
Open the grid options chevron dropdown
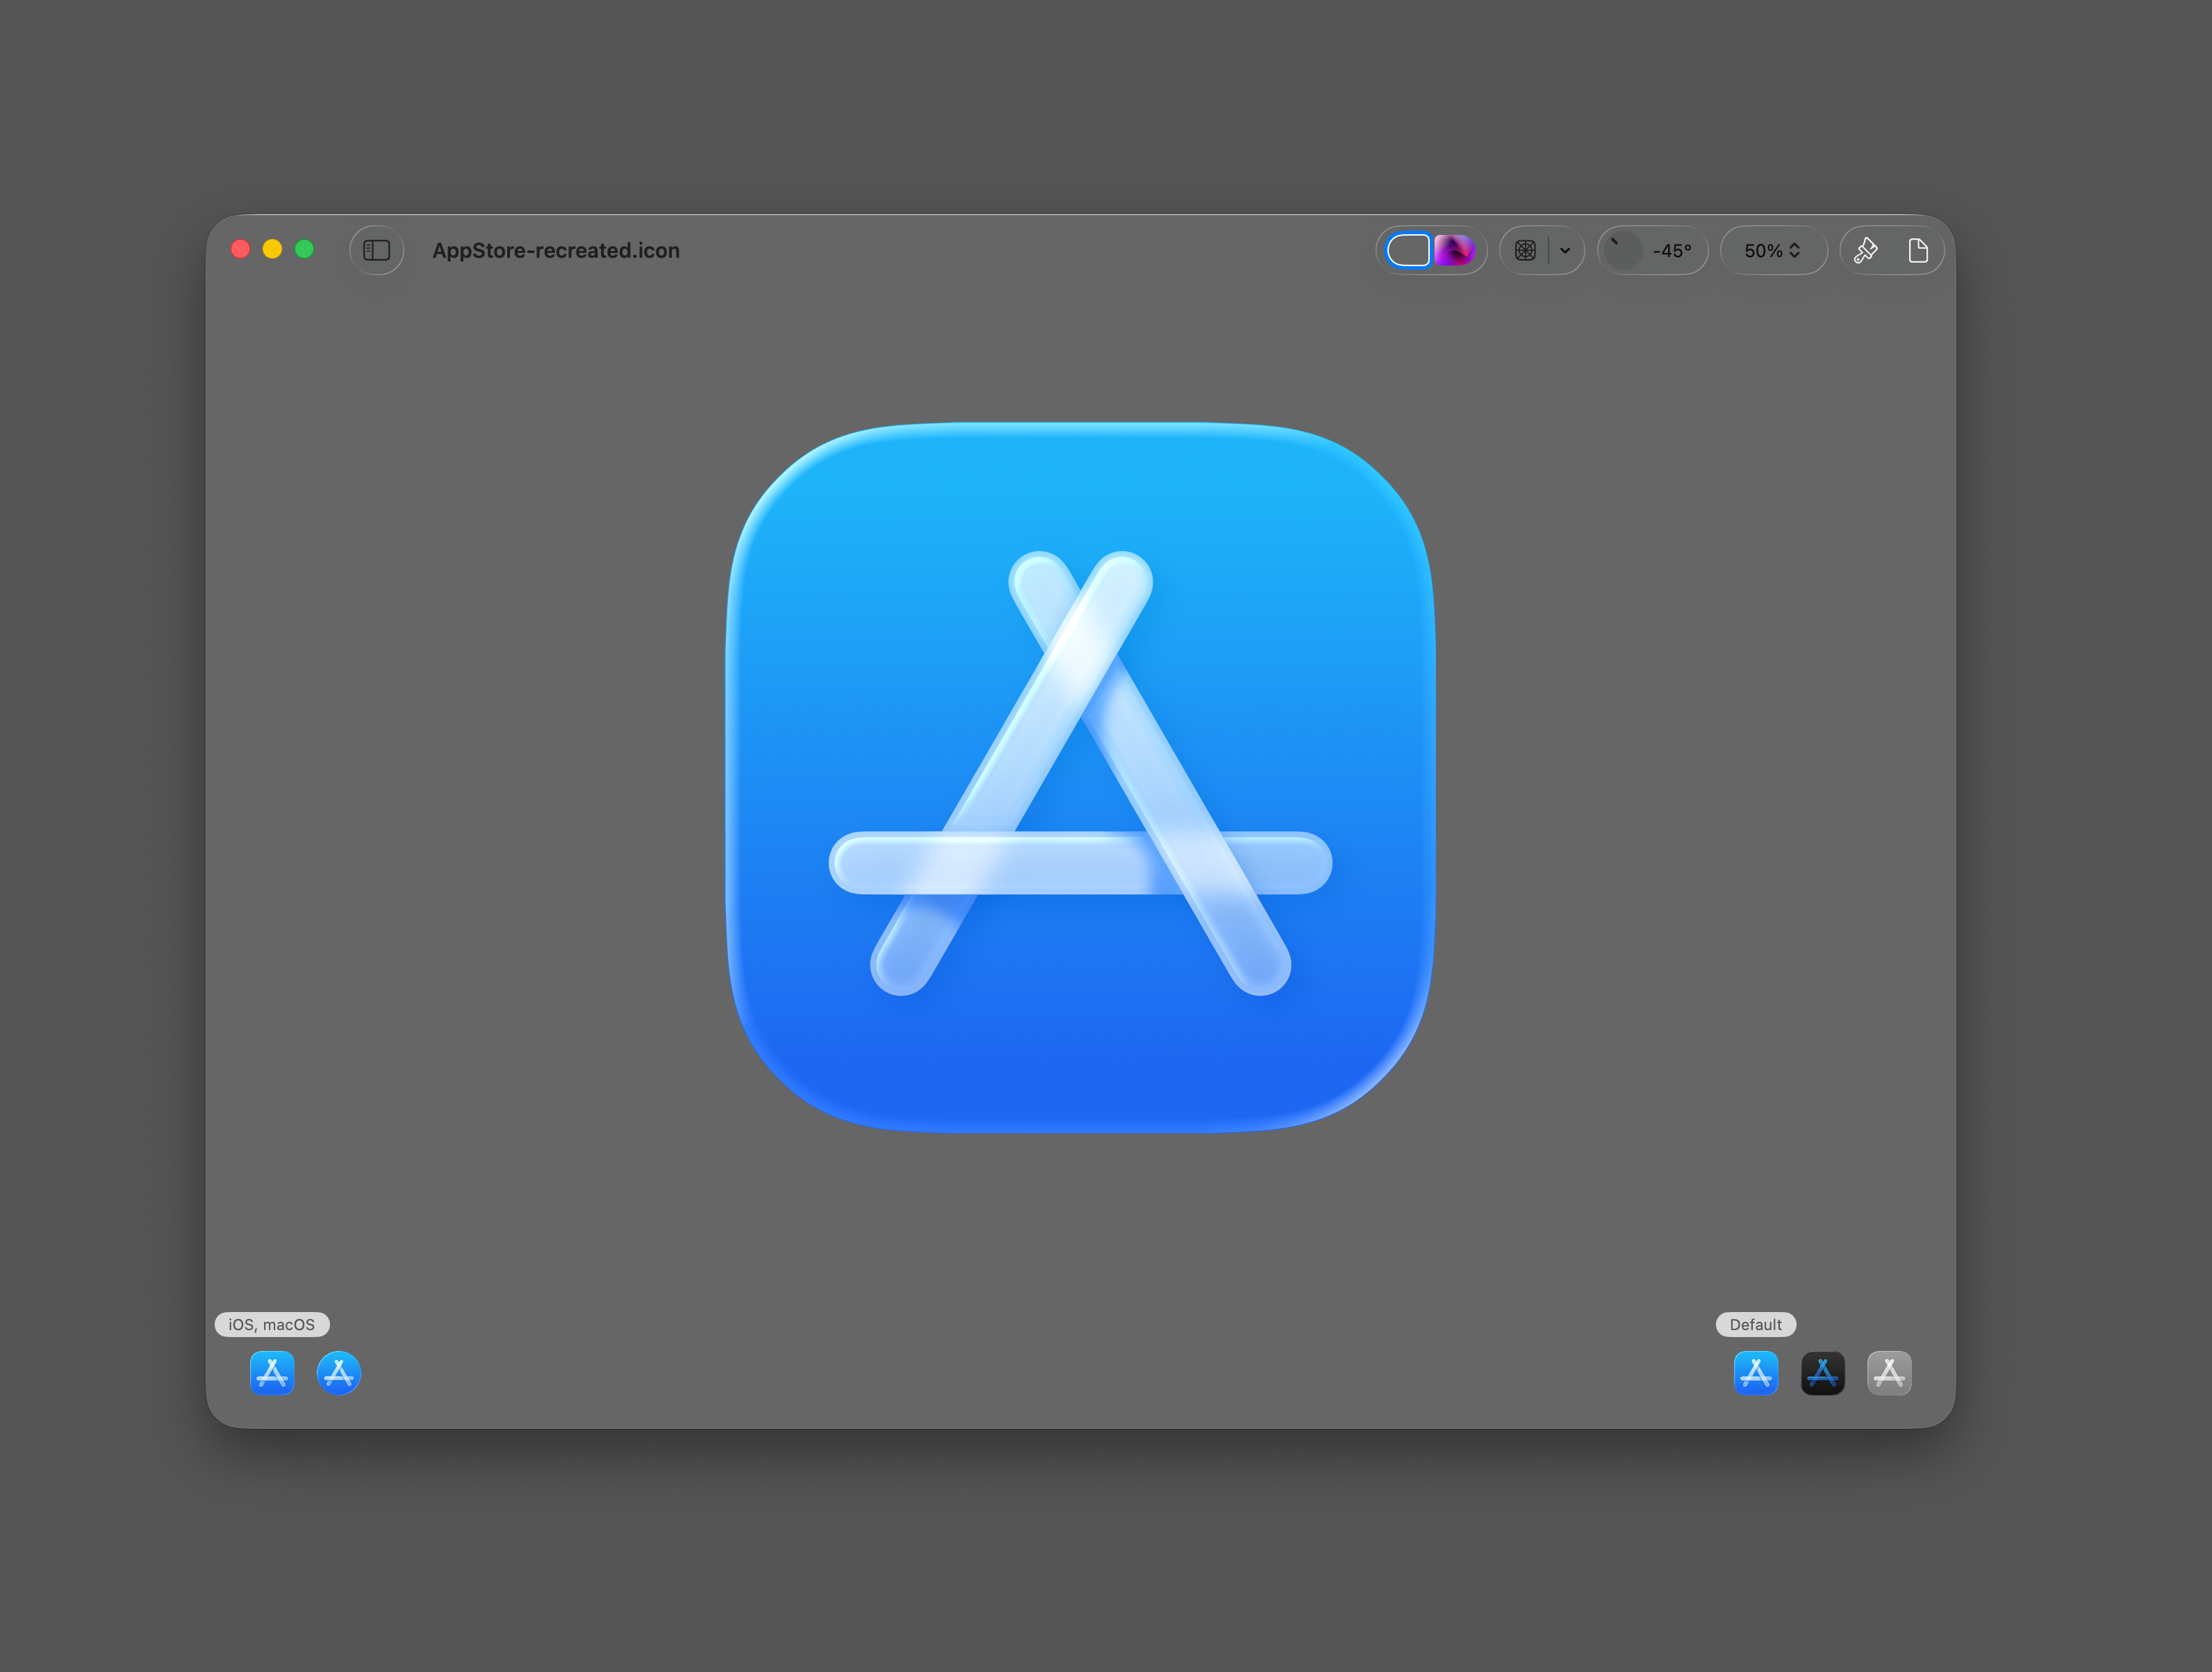[1565, 251]
